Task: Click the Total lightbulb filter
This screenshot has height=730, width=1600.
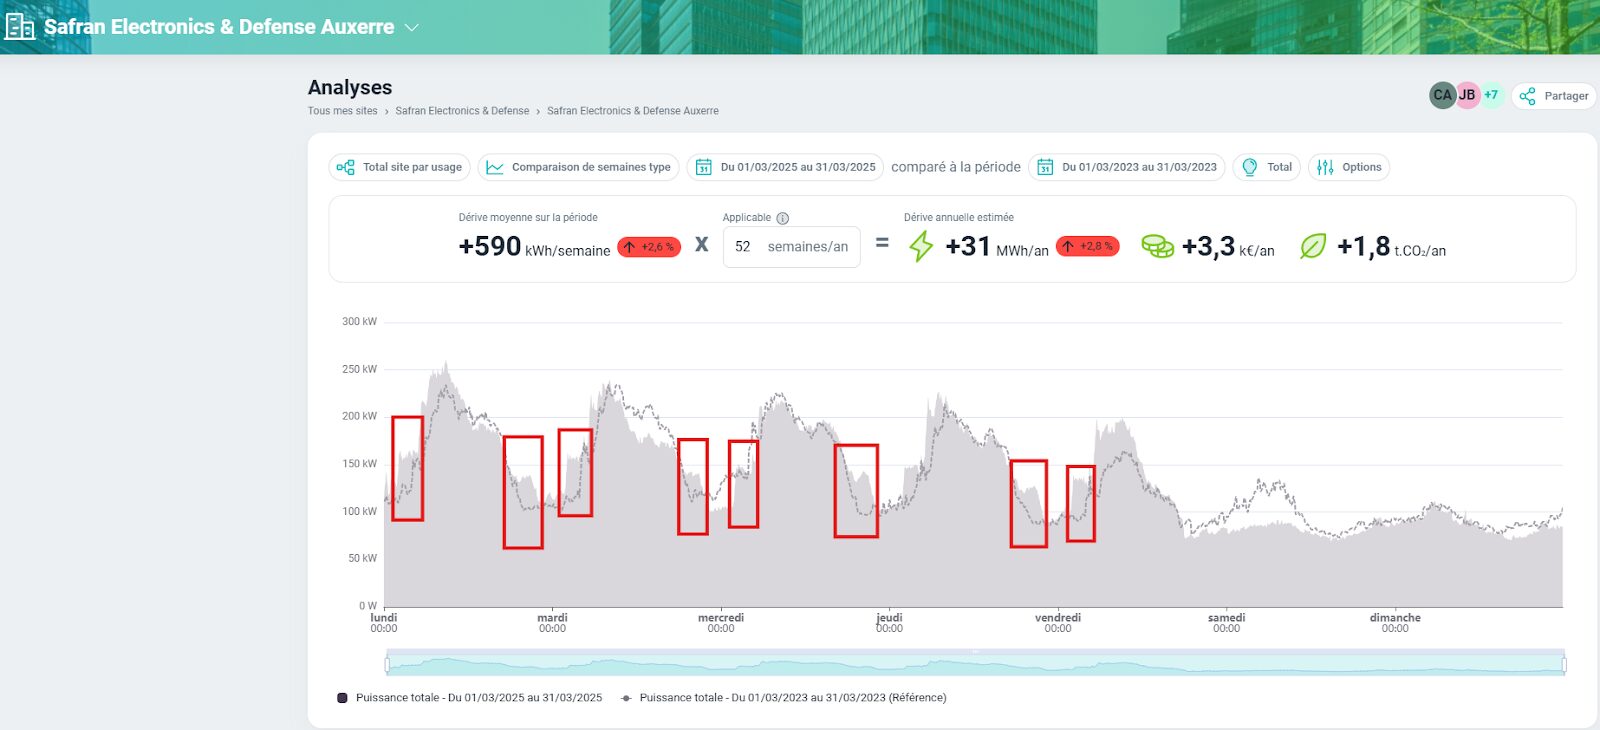Action: 1266,167
